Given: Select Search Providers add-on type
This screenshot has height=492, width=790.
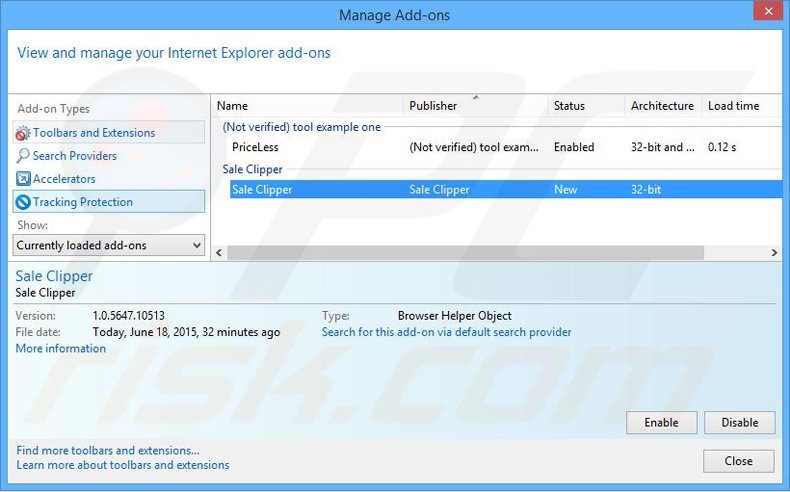Looking at the screenshot, I should (x=109, y=156).
